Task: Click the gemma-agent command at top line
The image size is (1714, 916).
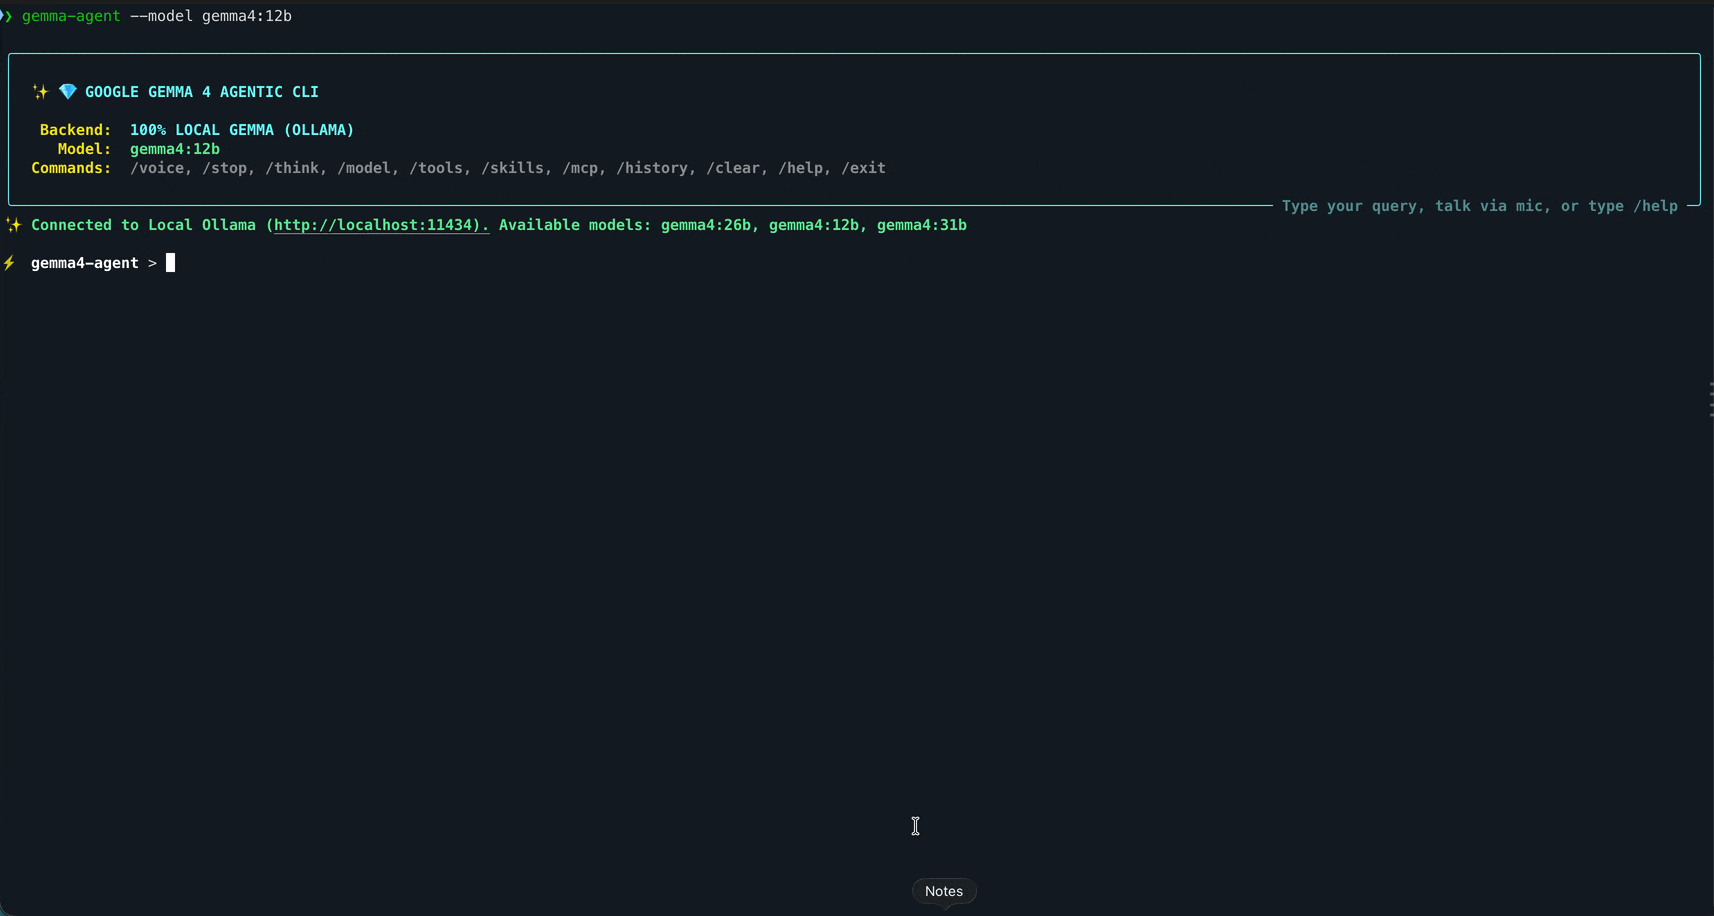Action: pyautogui.click(x=71, y=16)
